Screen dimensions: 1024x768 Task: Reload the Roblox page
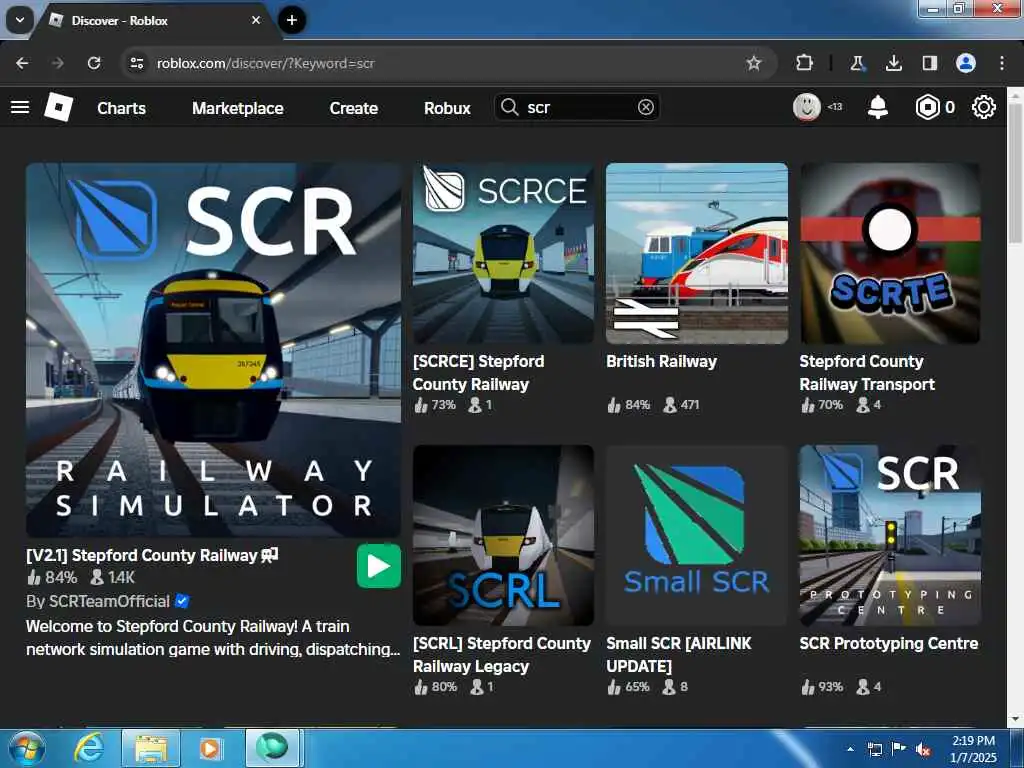click(94, 63)
